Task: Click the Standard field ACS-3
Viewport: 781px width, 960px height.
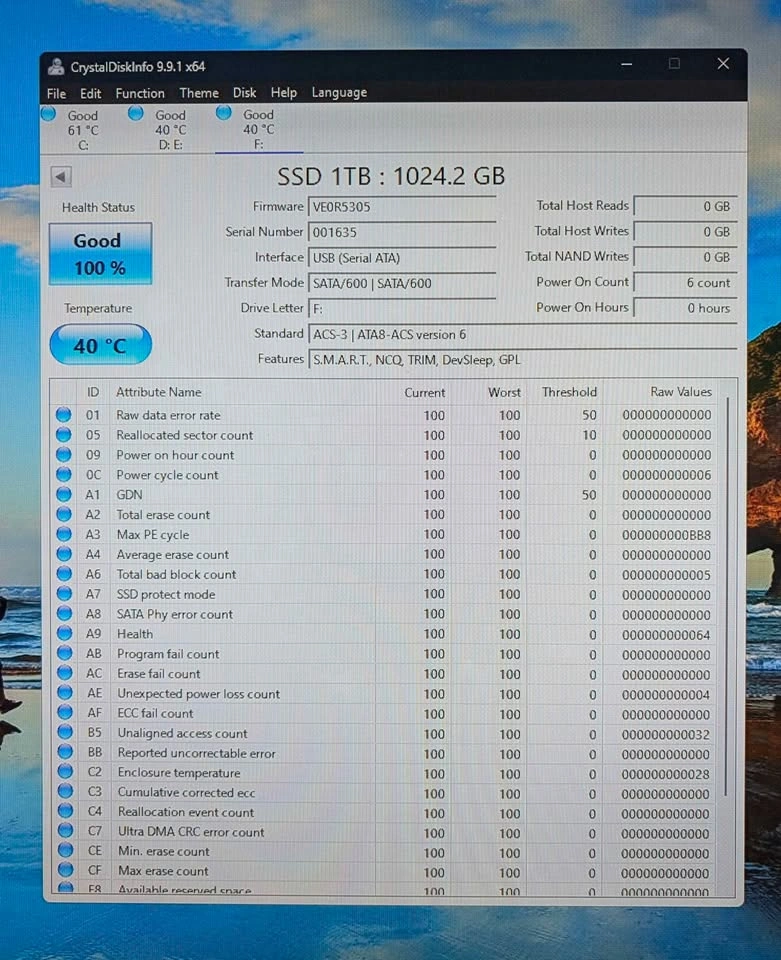Action: (x=523, y=334)
